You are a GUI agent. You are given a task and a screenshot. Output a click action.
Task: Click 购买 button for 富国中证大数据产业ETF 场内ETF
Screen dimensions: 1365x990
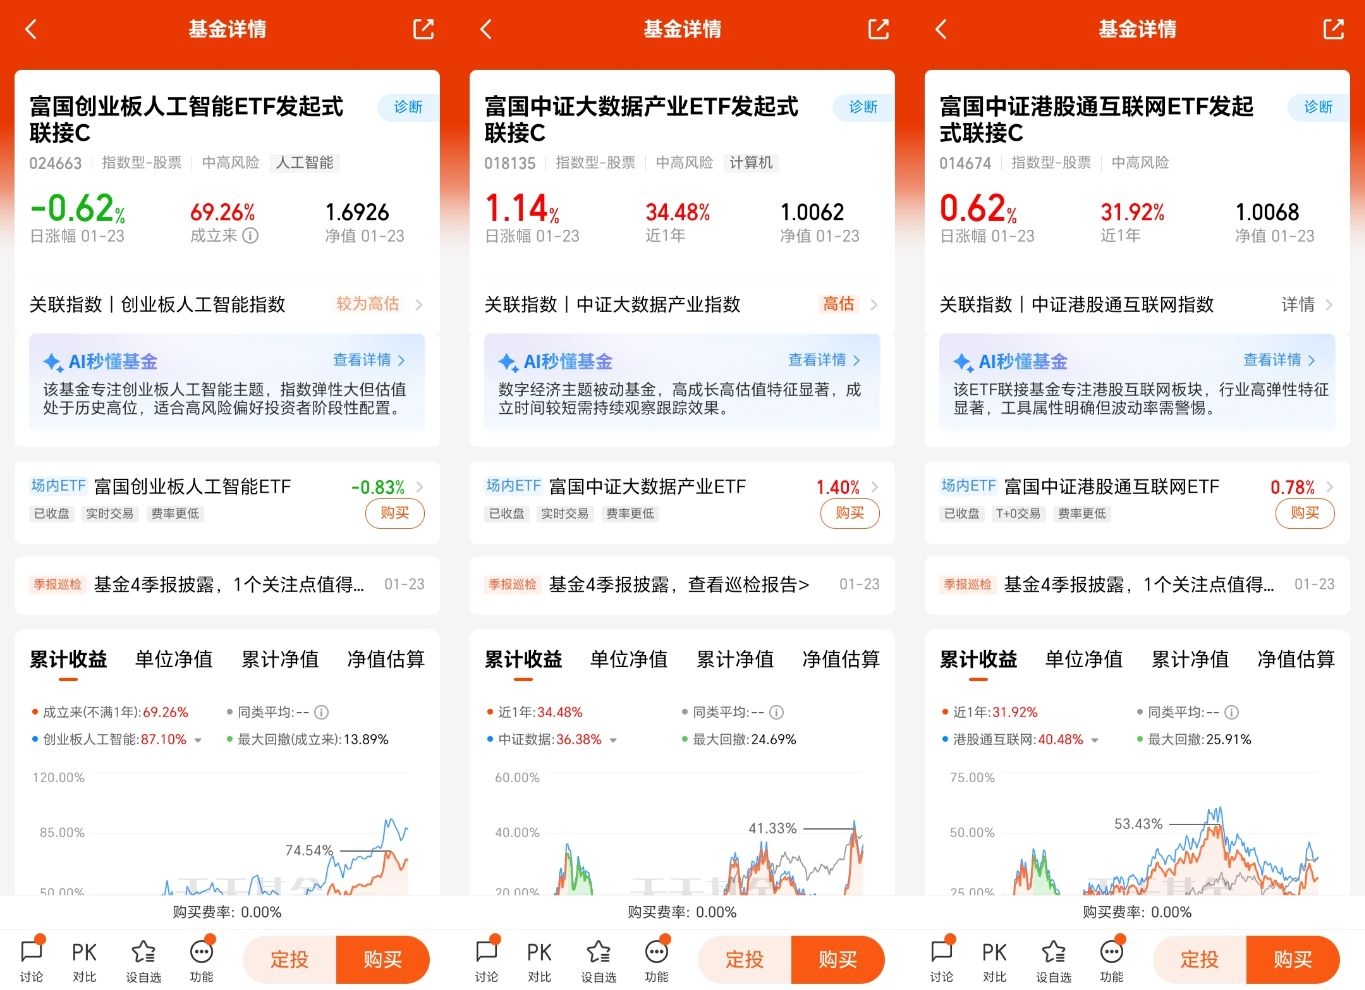850,513
